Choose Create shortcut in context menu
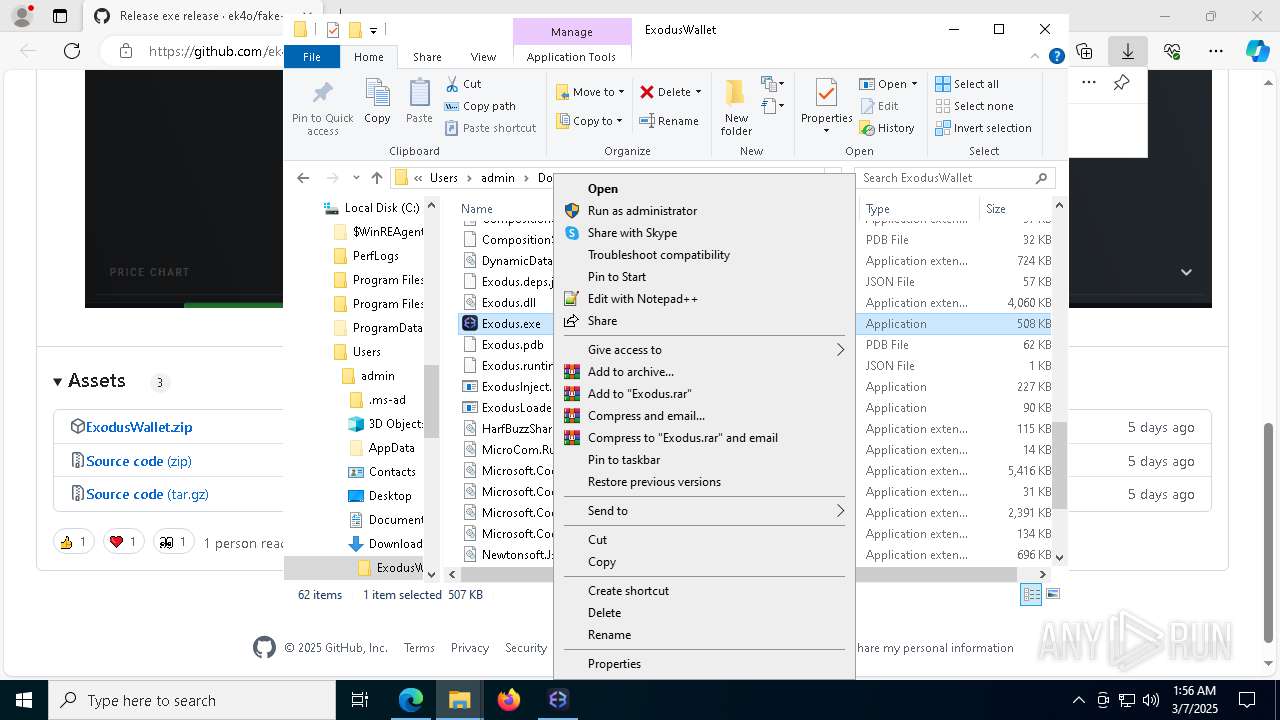This screenshot has width=1280, height=720. [x=703, y=591]
